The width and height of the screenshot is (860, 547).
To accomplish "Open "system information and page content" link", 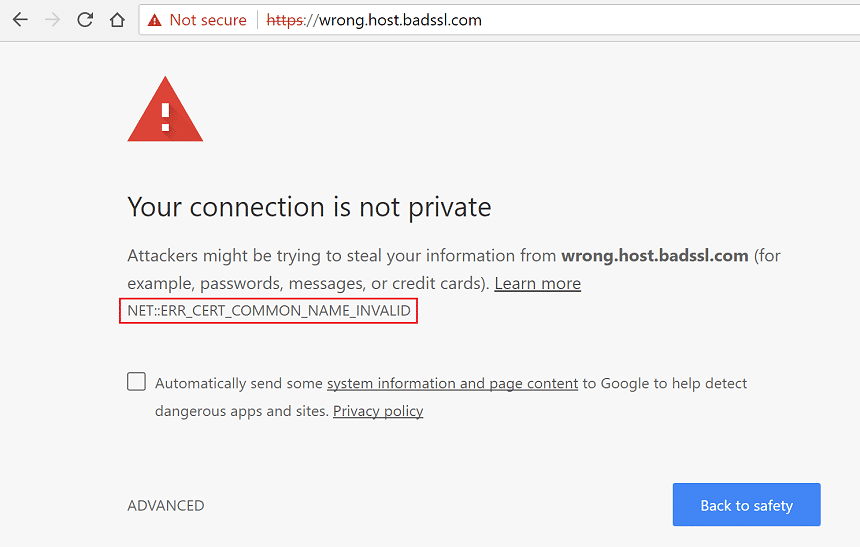I will click(x=452, y=383).
